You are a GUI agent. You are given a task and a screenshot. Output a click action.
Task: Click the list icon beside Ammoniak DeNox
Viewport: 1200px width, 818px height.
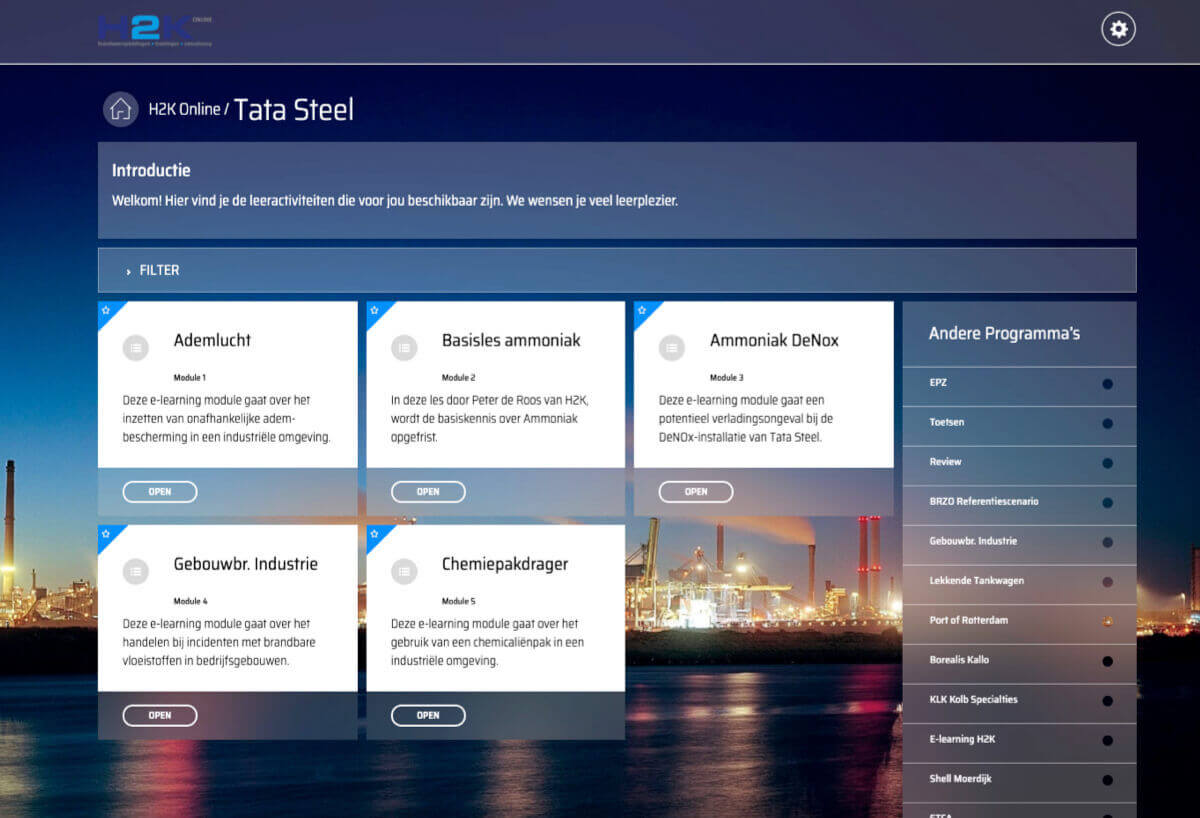tap(672, 348)
